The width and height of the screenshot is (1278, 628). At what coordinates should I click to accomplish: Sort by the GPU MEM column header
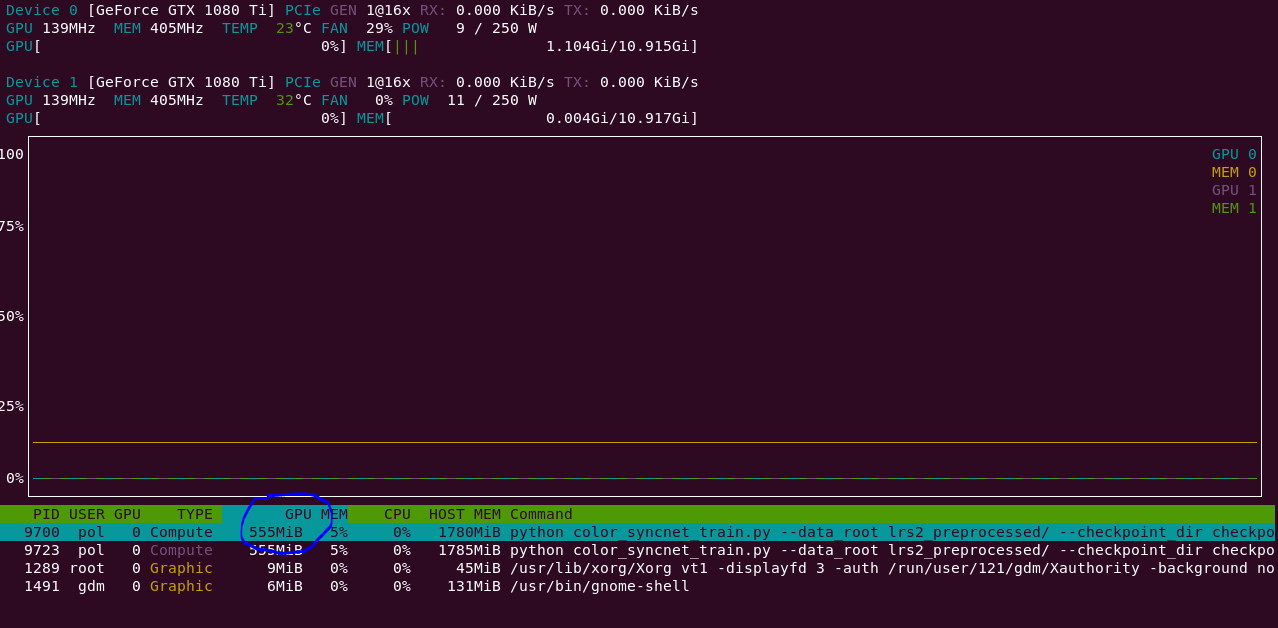(x=316, y=514)
